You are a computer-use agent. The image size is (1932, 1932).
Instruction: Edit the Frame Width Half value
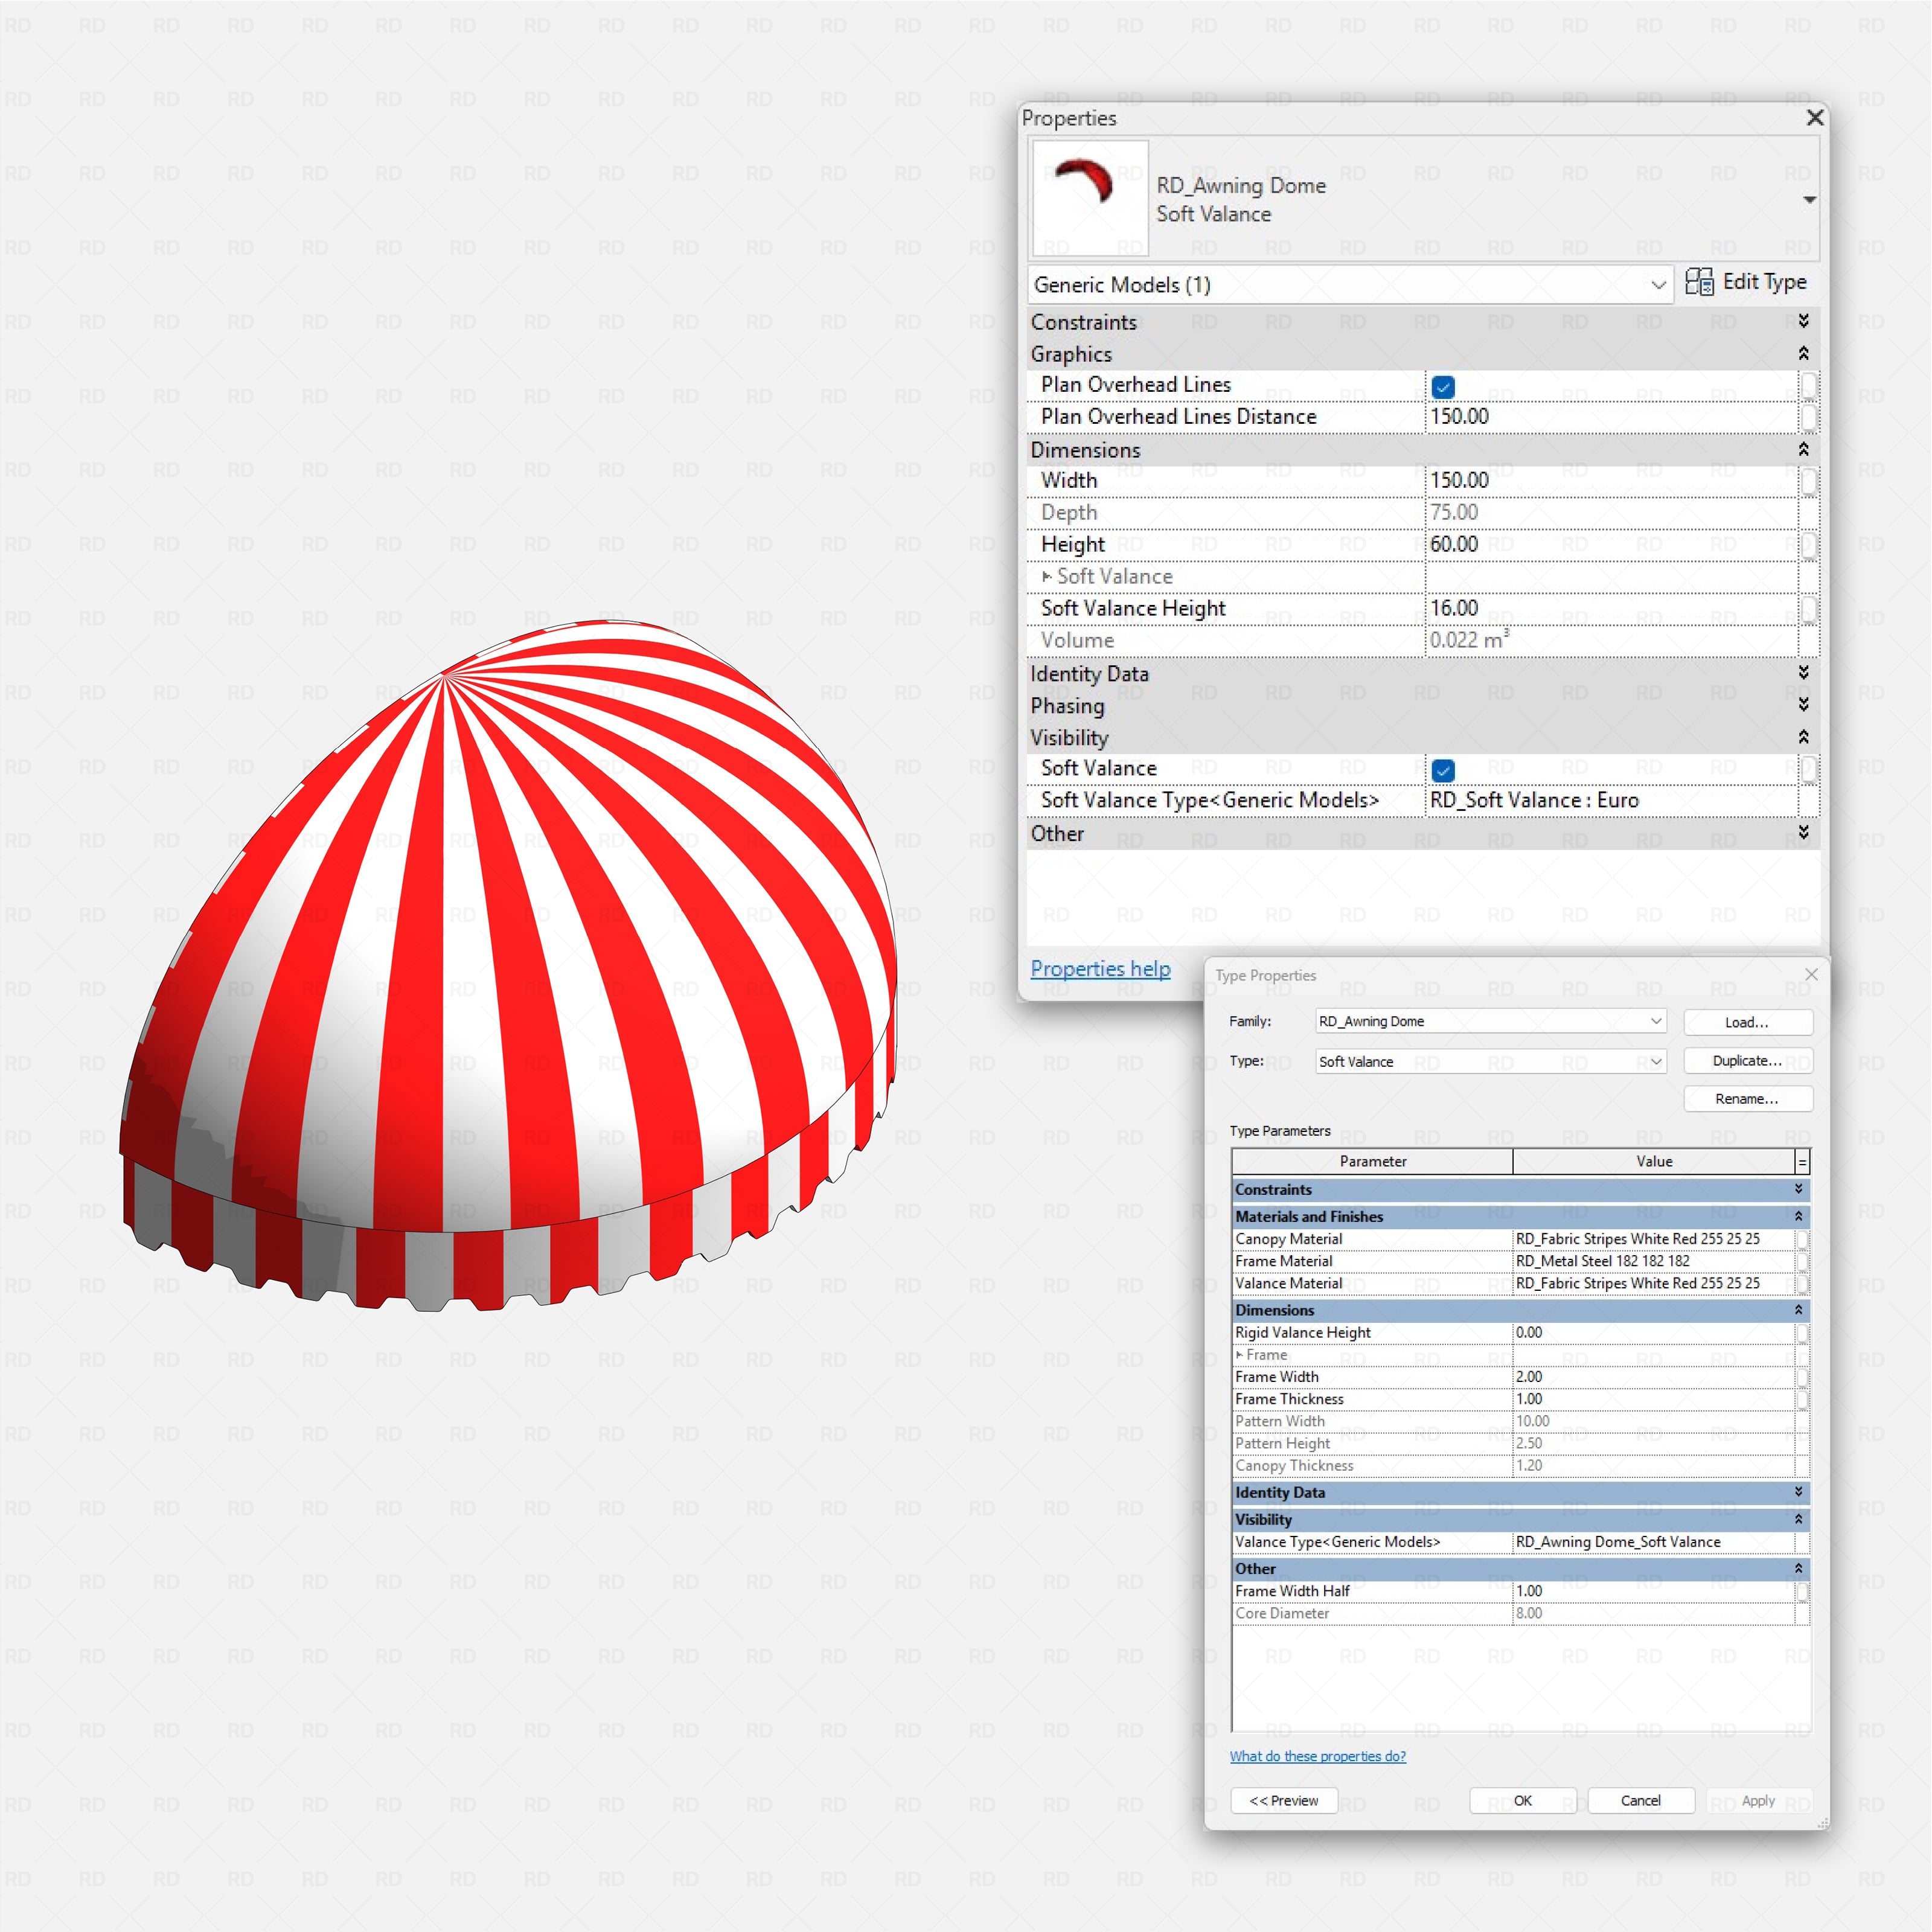pos(1653,1591)
